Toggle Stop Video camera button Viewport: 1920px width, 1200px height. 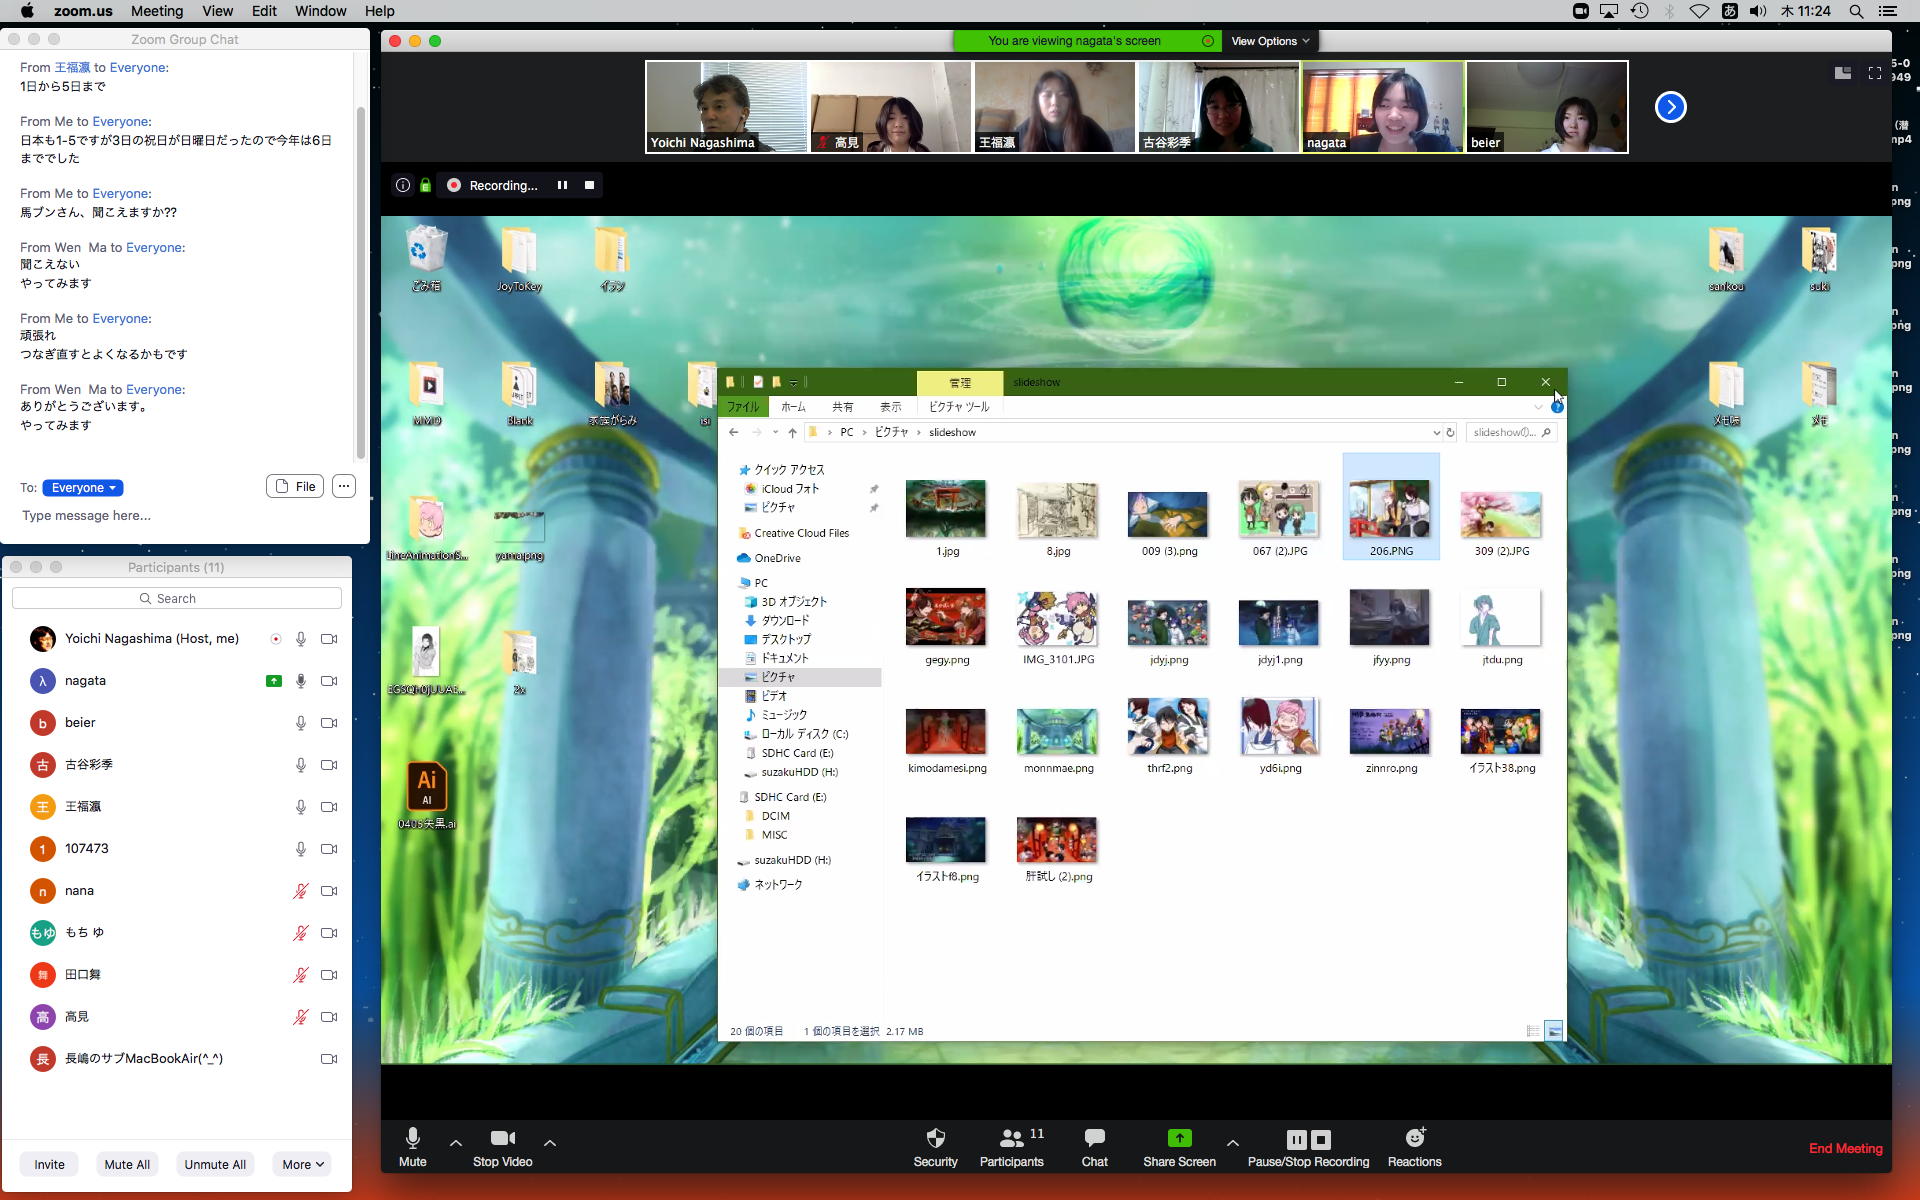click(x=502, y=1139)
